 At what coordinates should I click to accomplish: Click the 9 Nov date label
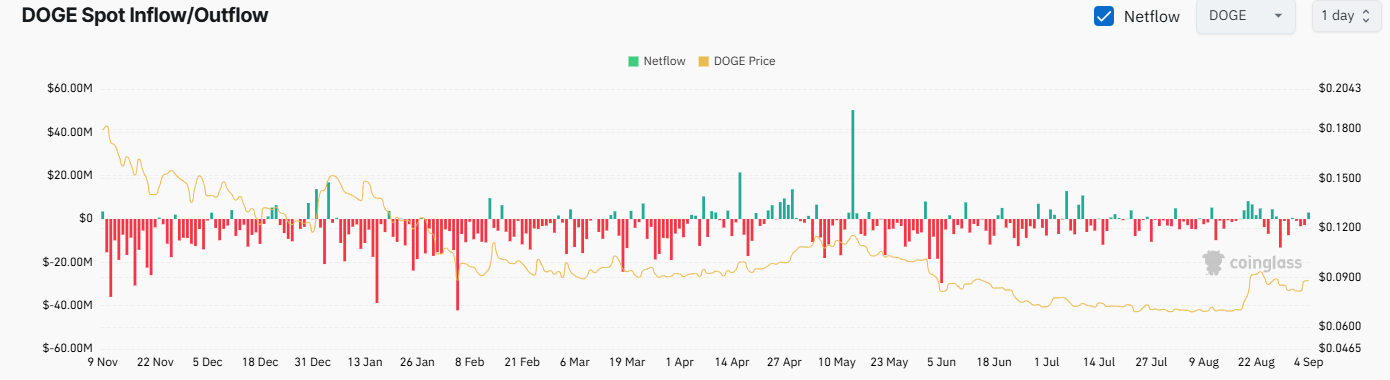pos(104,362)
